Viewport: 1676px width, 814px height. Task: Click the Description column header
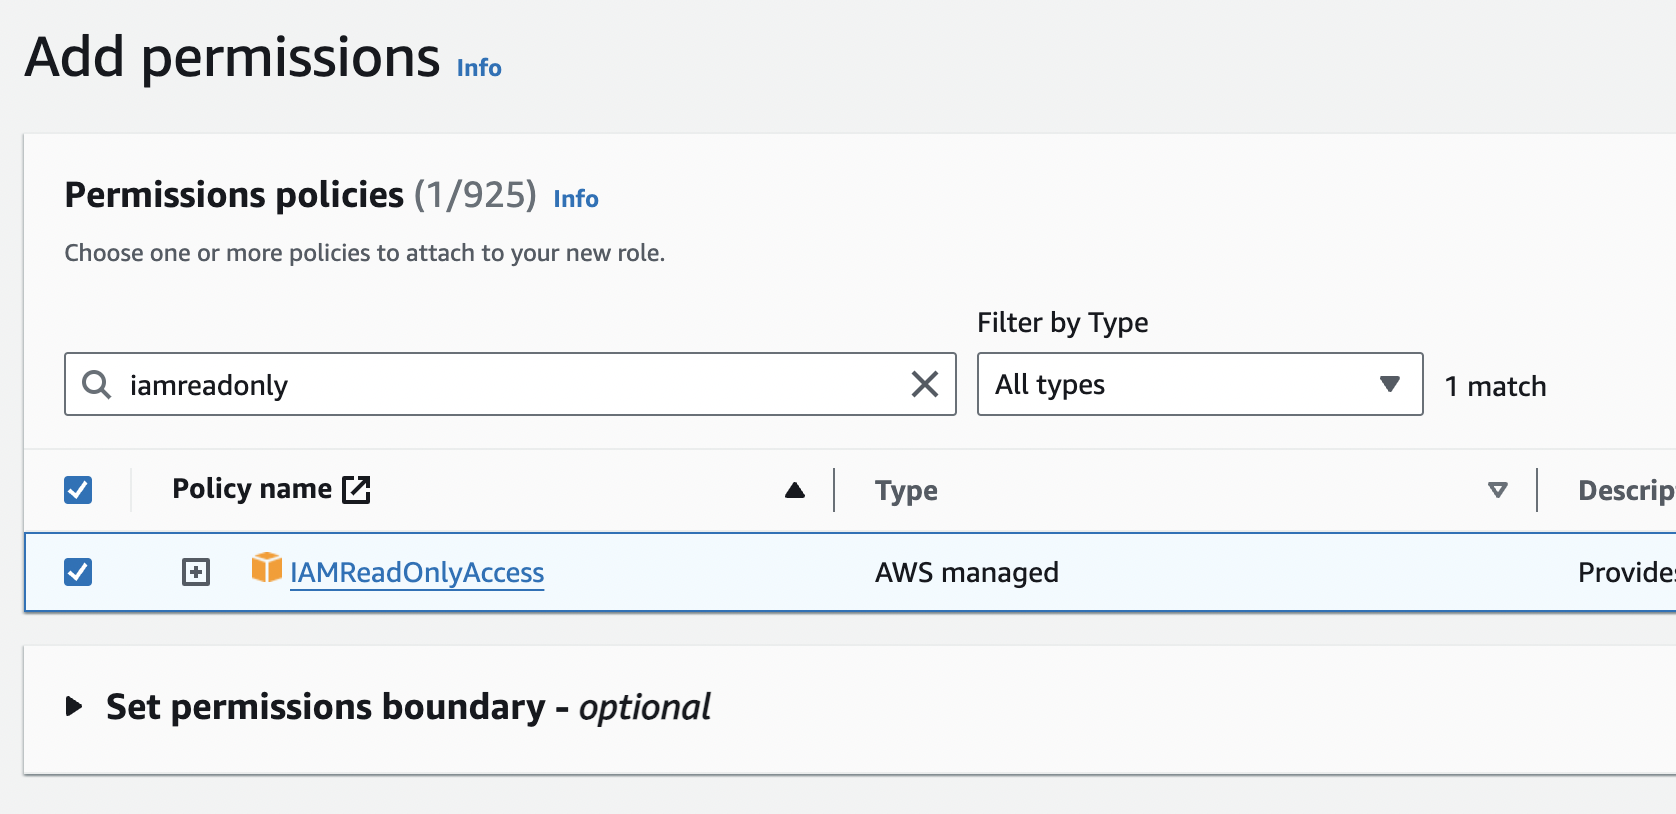[x=1624, y=491]
